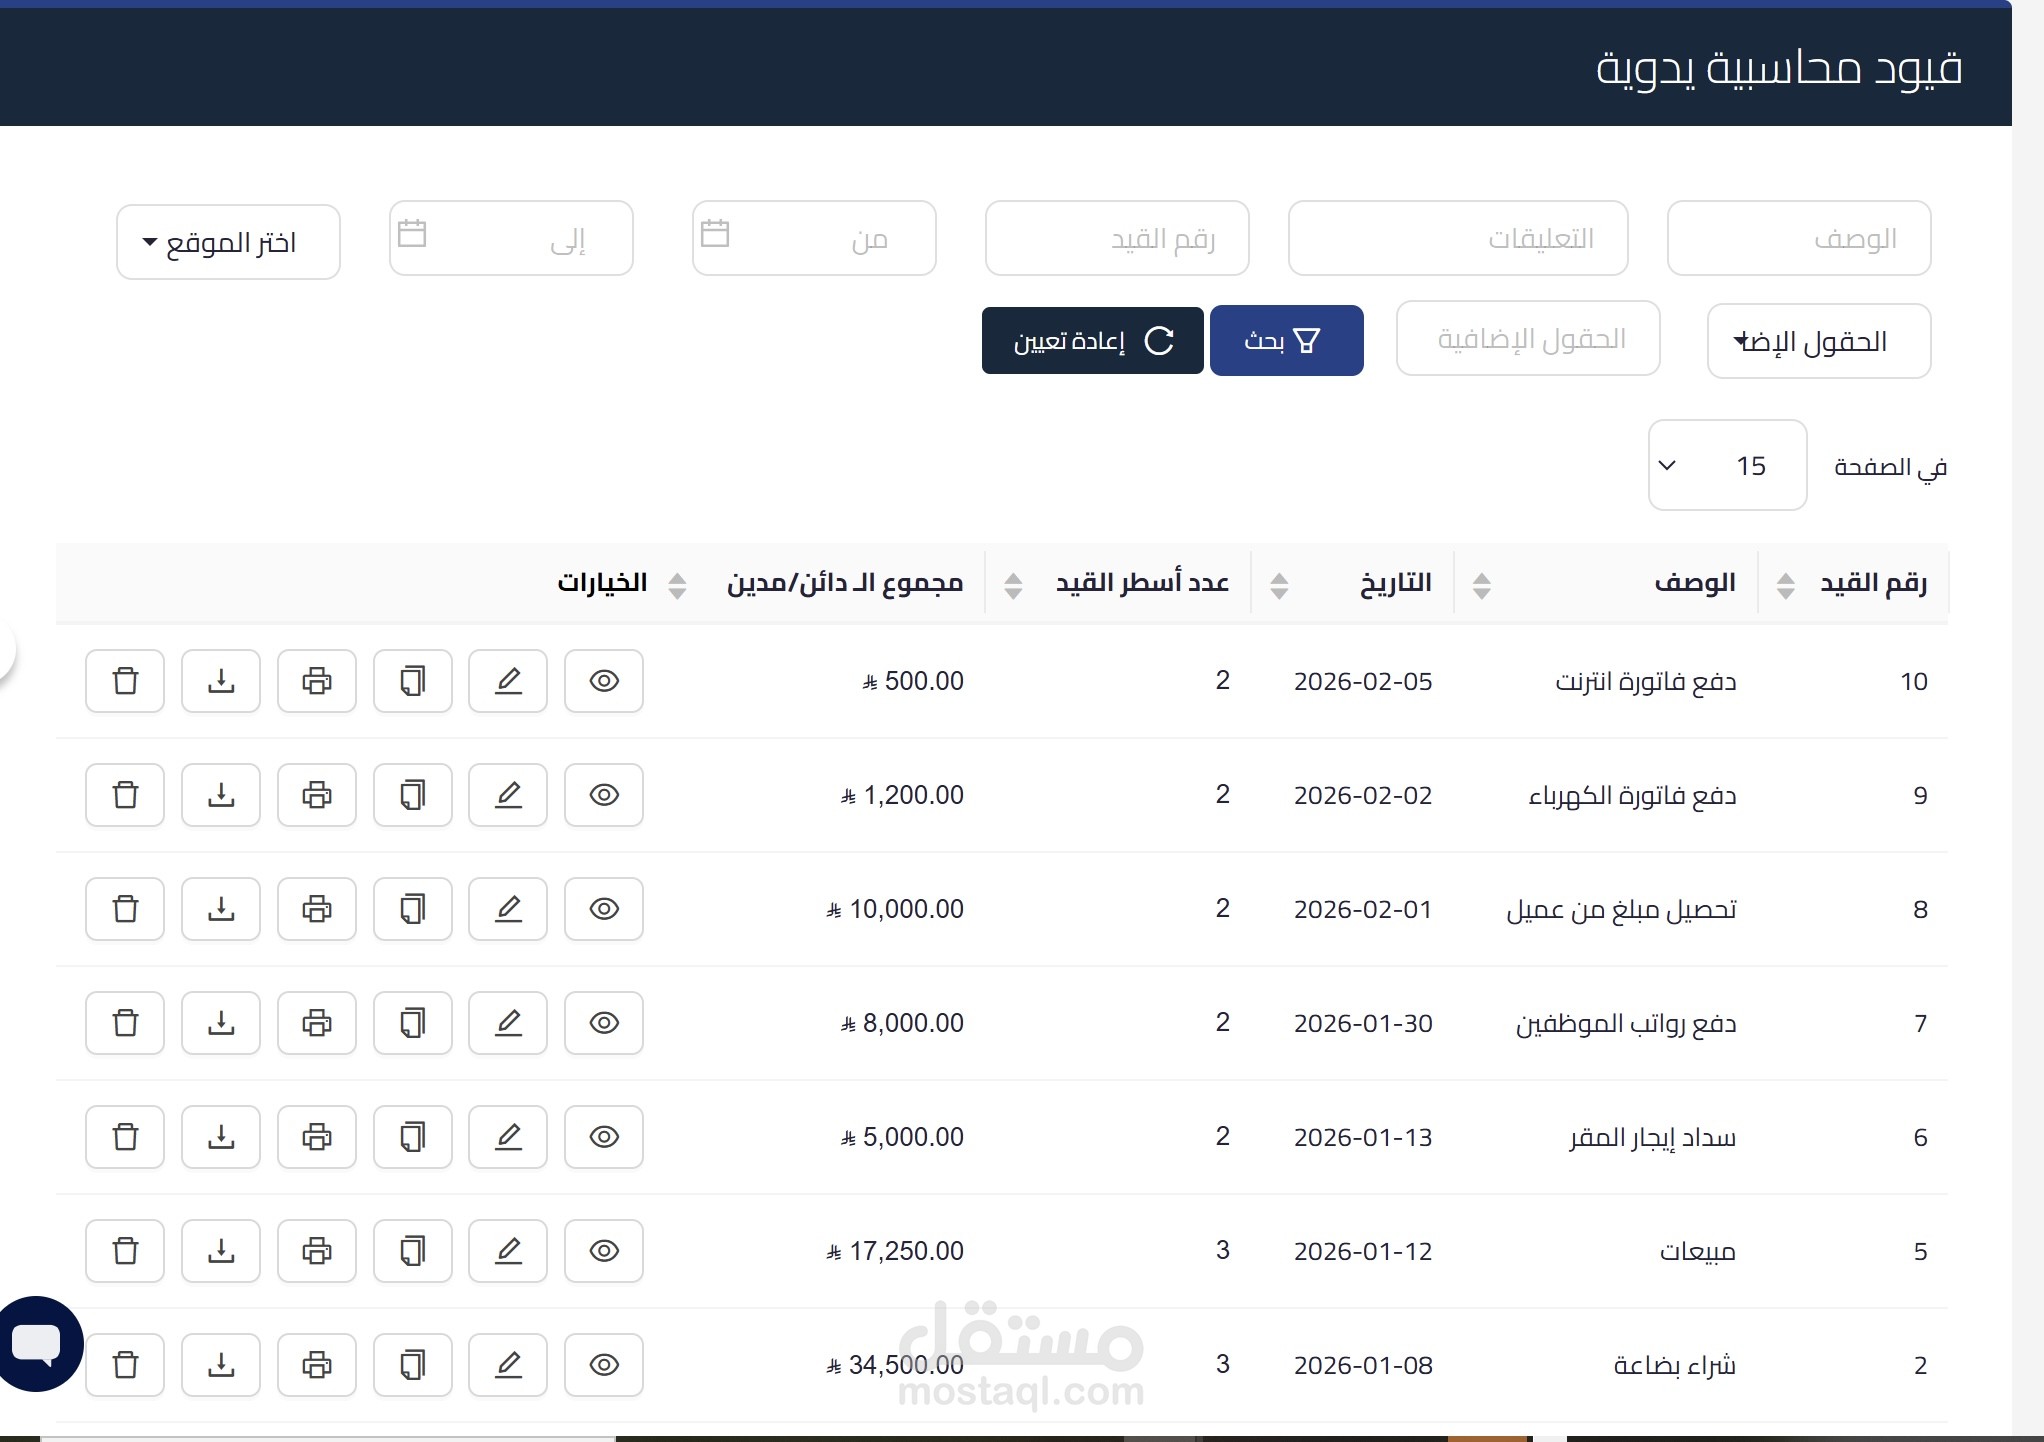Delete entry 8 customer collection
Screen dimensions: 2044x1442
click(x=125, y=909)
